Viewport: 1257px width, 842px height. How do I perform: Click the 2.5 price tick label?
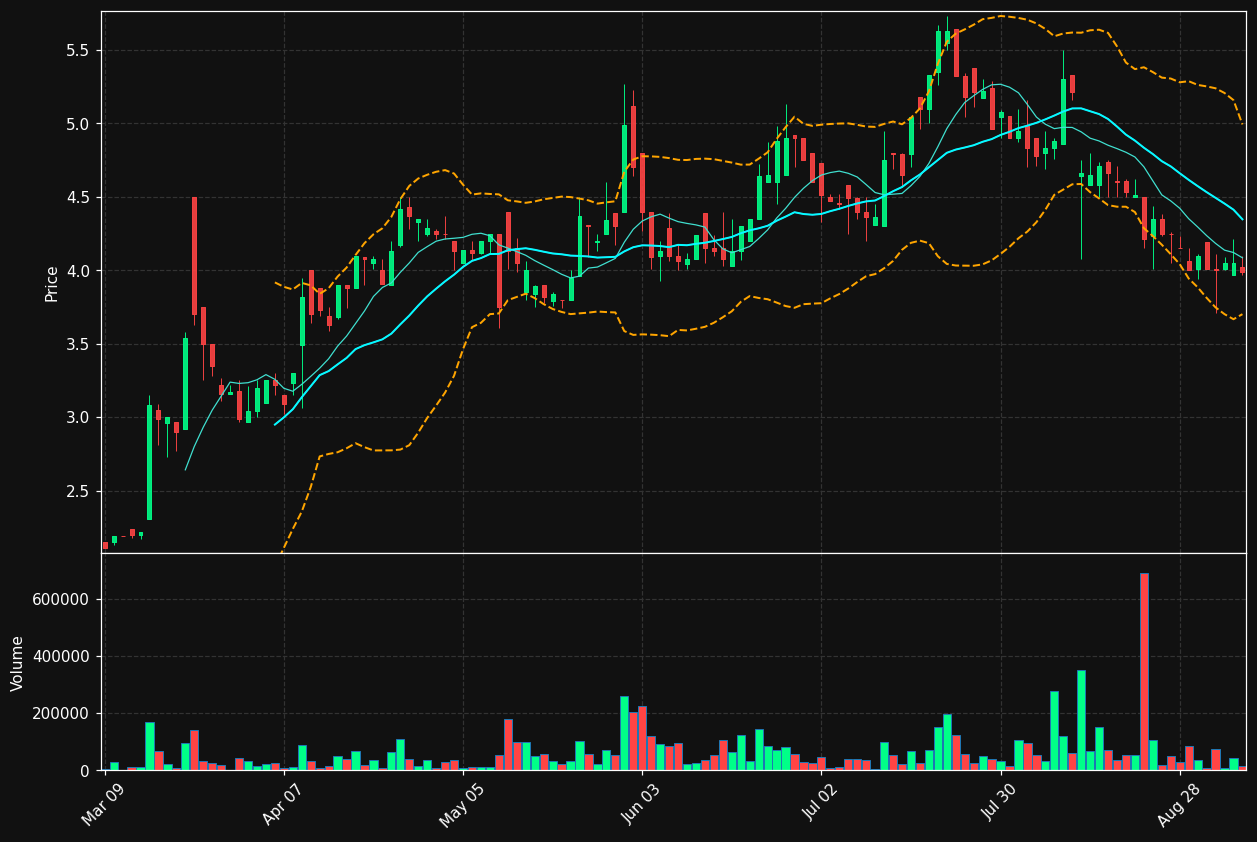point(79,491)
